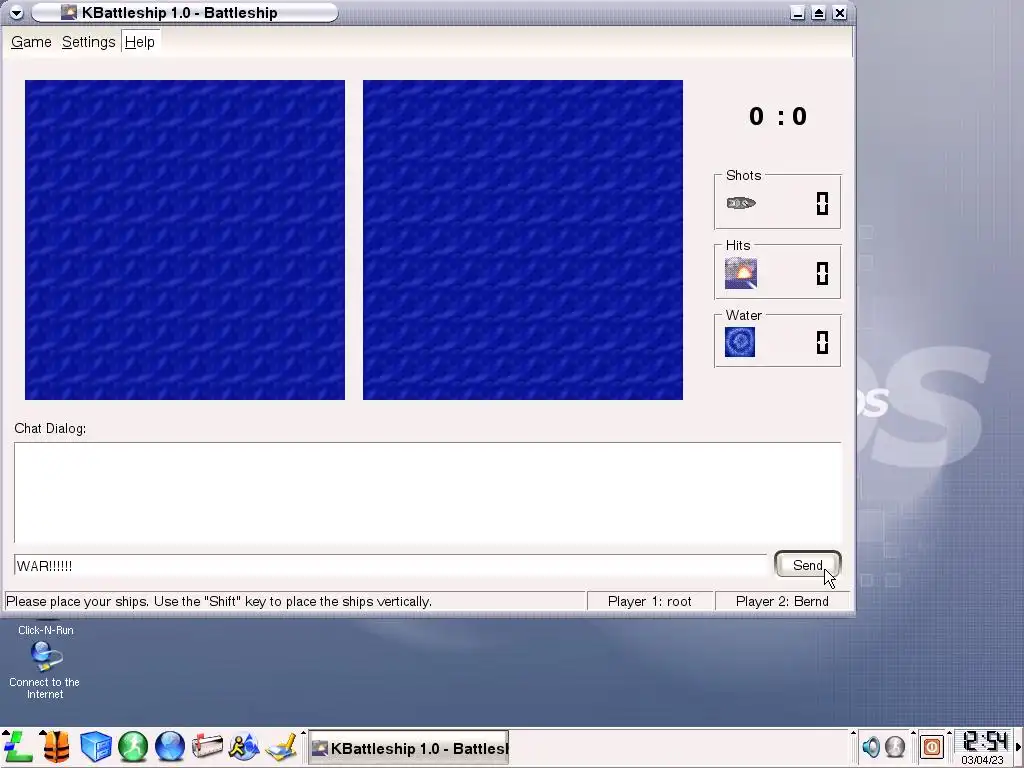Click the Water counter display
Viewport: 1024px width, 768px height.
click(822, 342)
